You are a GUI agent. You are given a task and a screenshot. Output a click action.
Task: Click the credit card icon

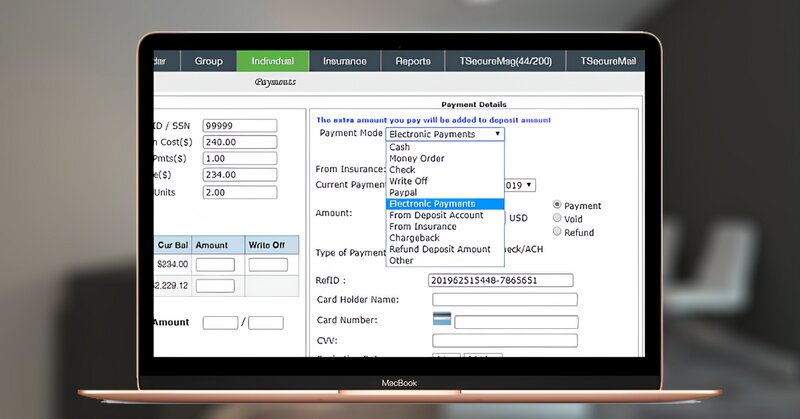pyautogui.click(x=442, y=318)
